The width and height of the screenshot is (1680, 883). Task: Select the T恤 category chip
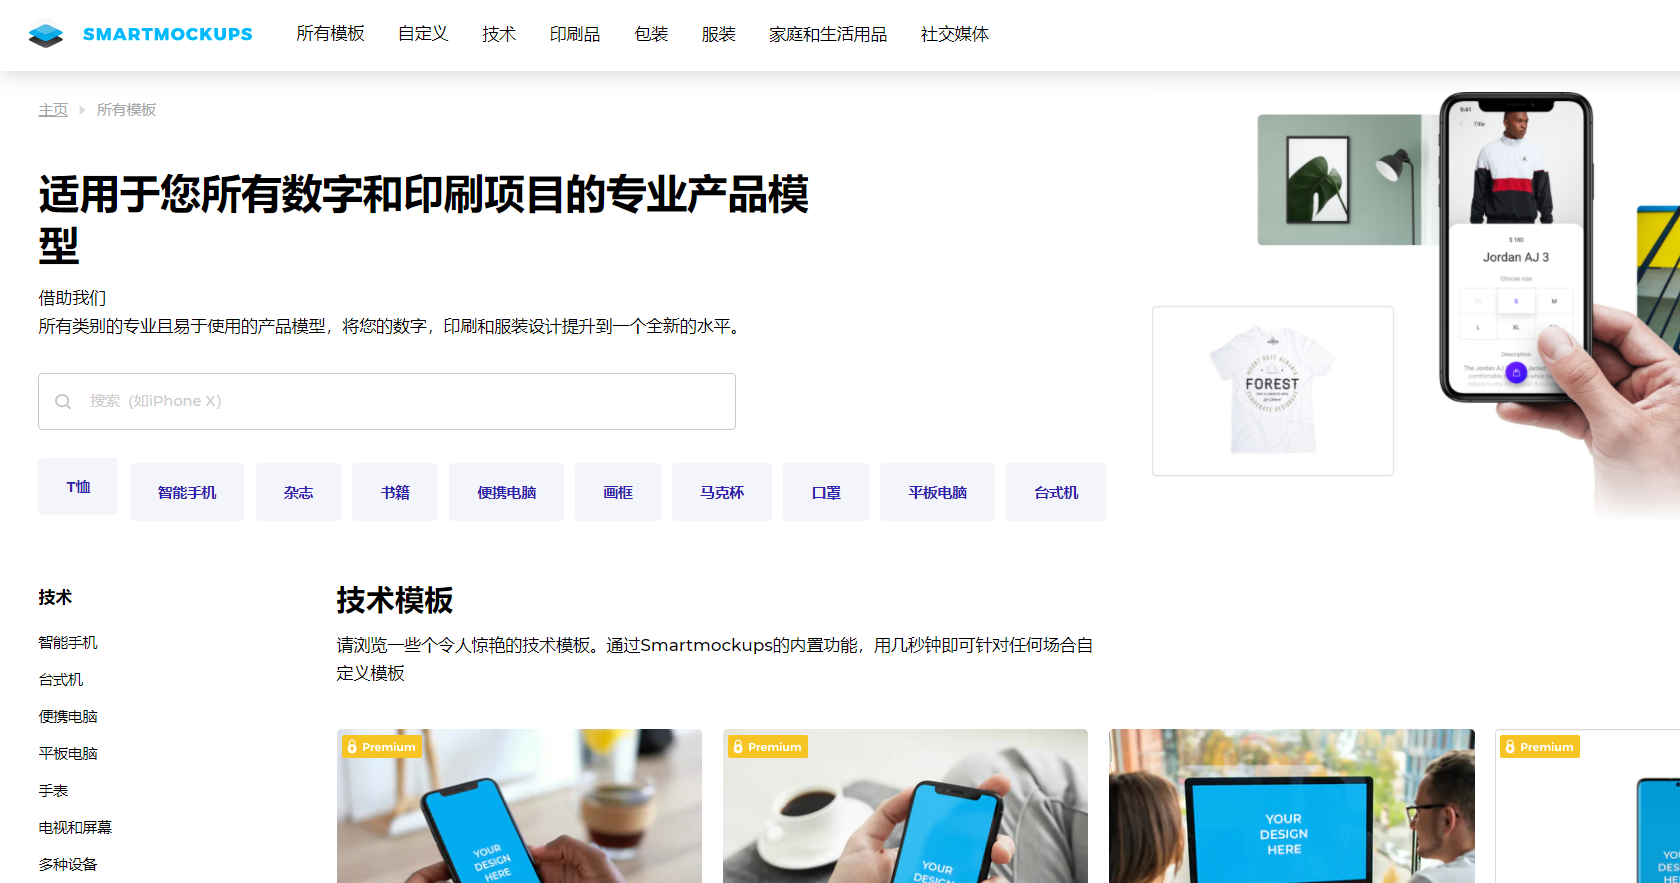(78, 487)
